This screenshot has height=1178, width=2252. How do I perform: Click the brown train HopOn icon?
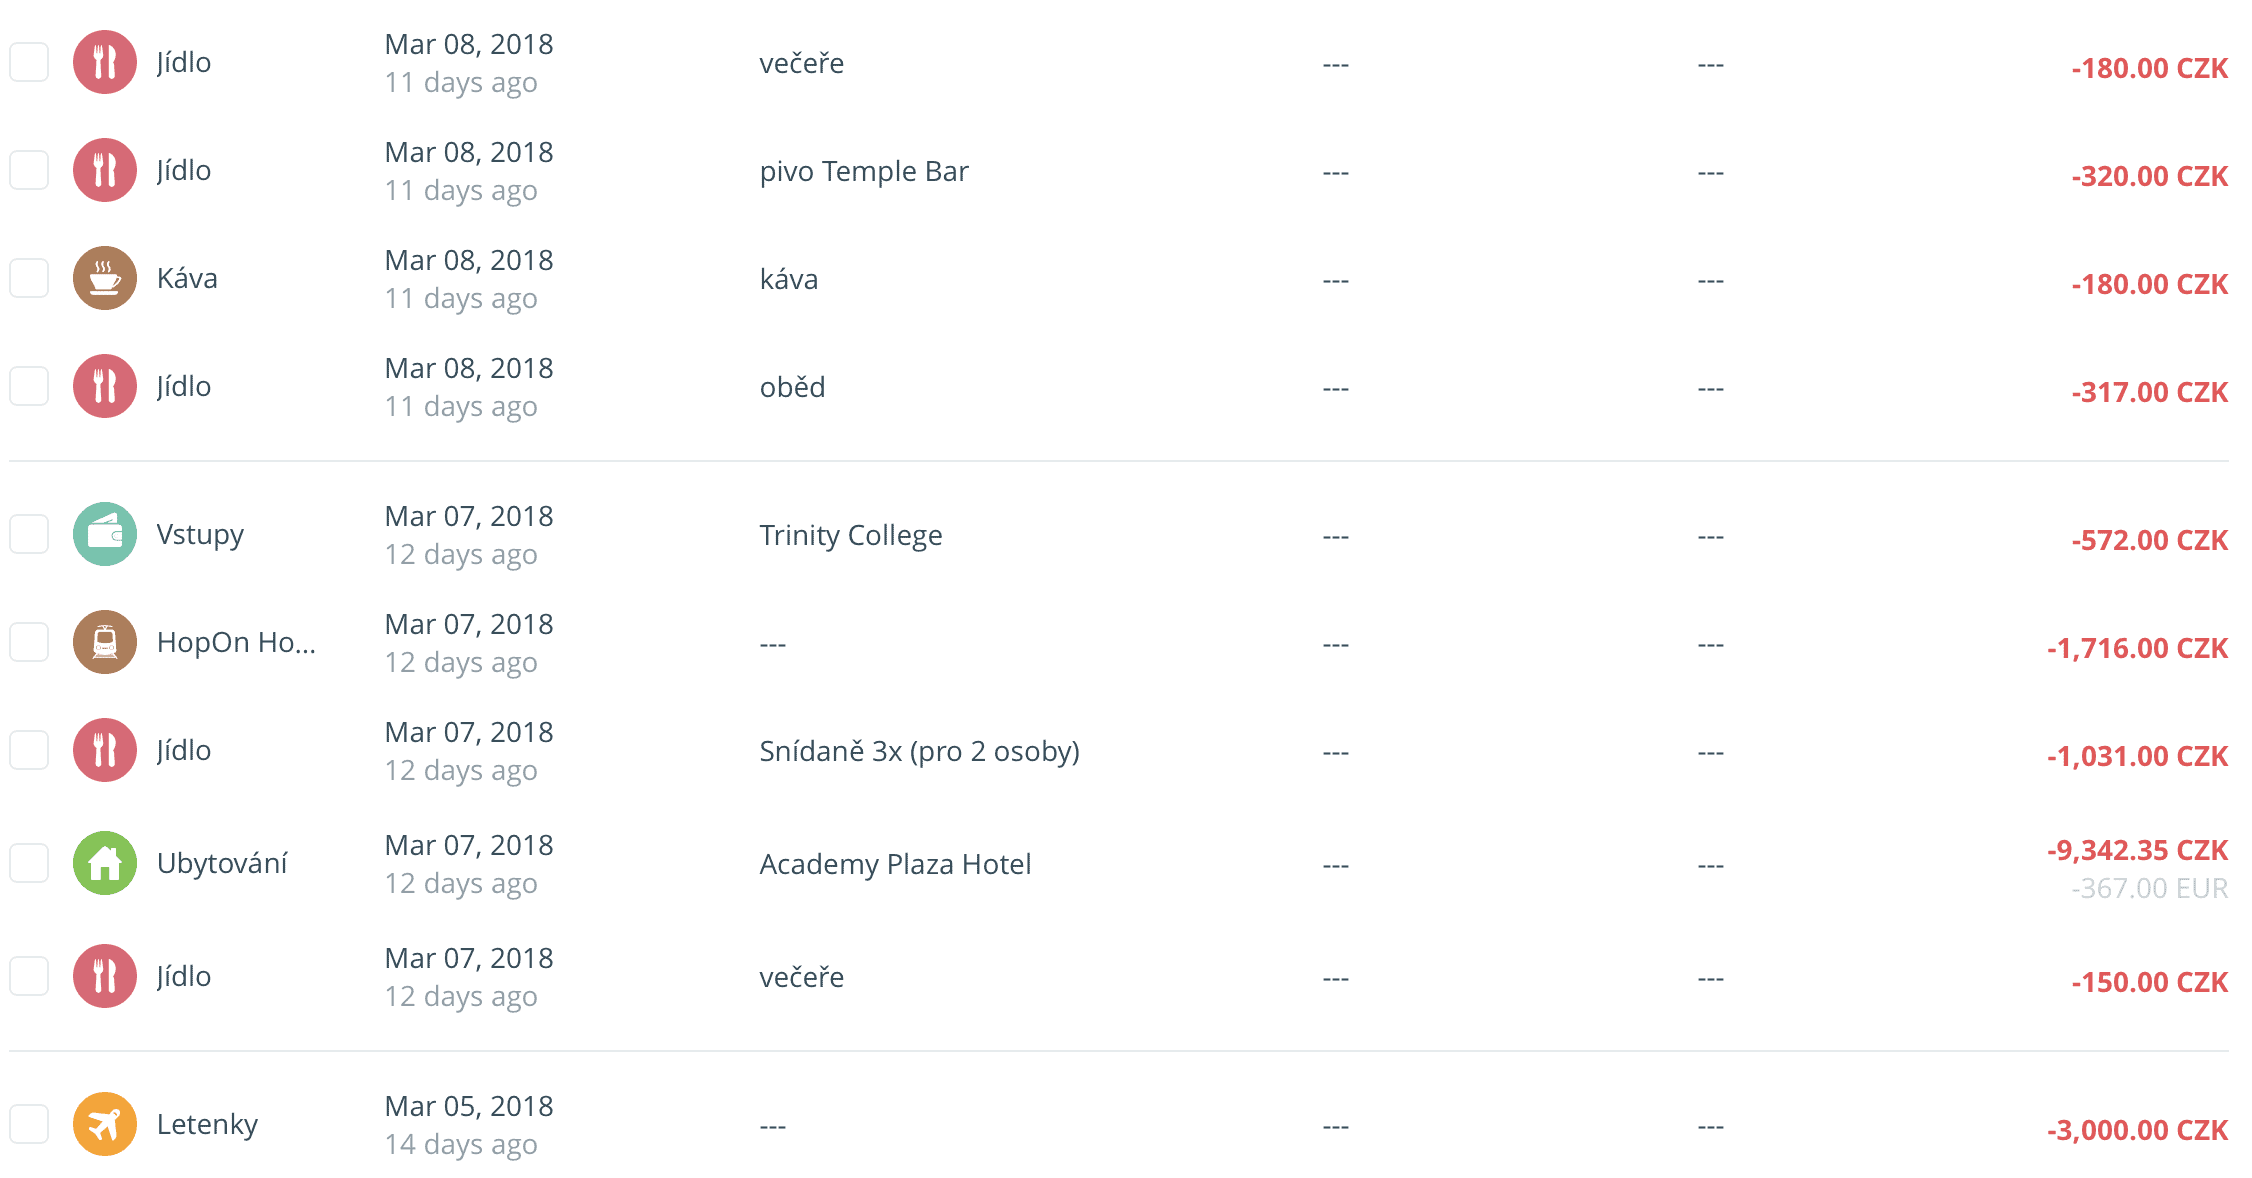(x=105, y=642)
